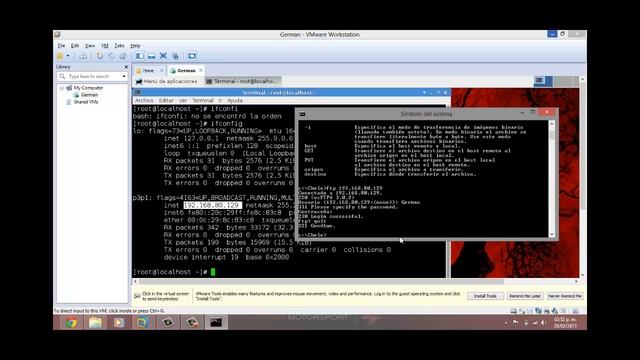Enter full screen mode icon

point(163,56)
